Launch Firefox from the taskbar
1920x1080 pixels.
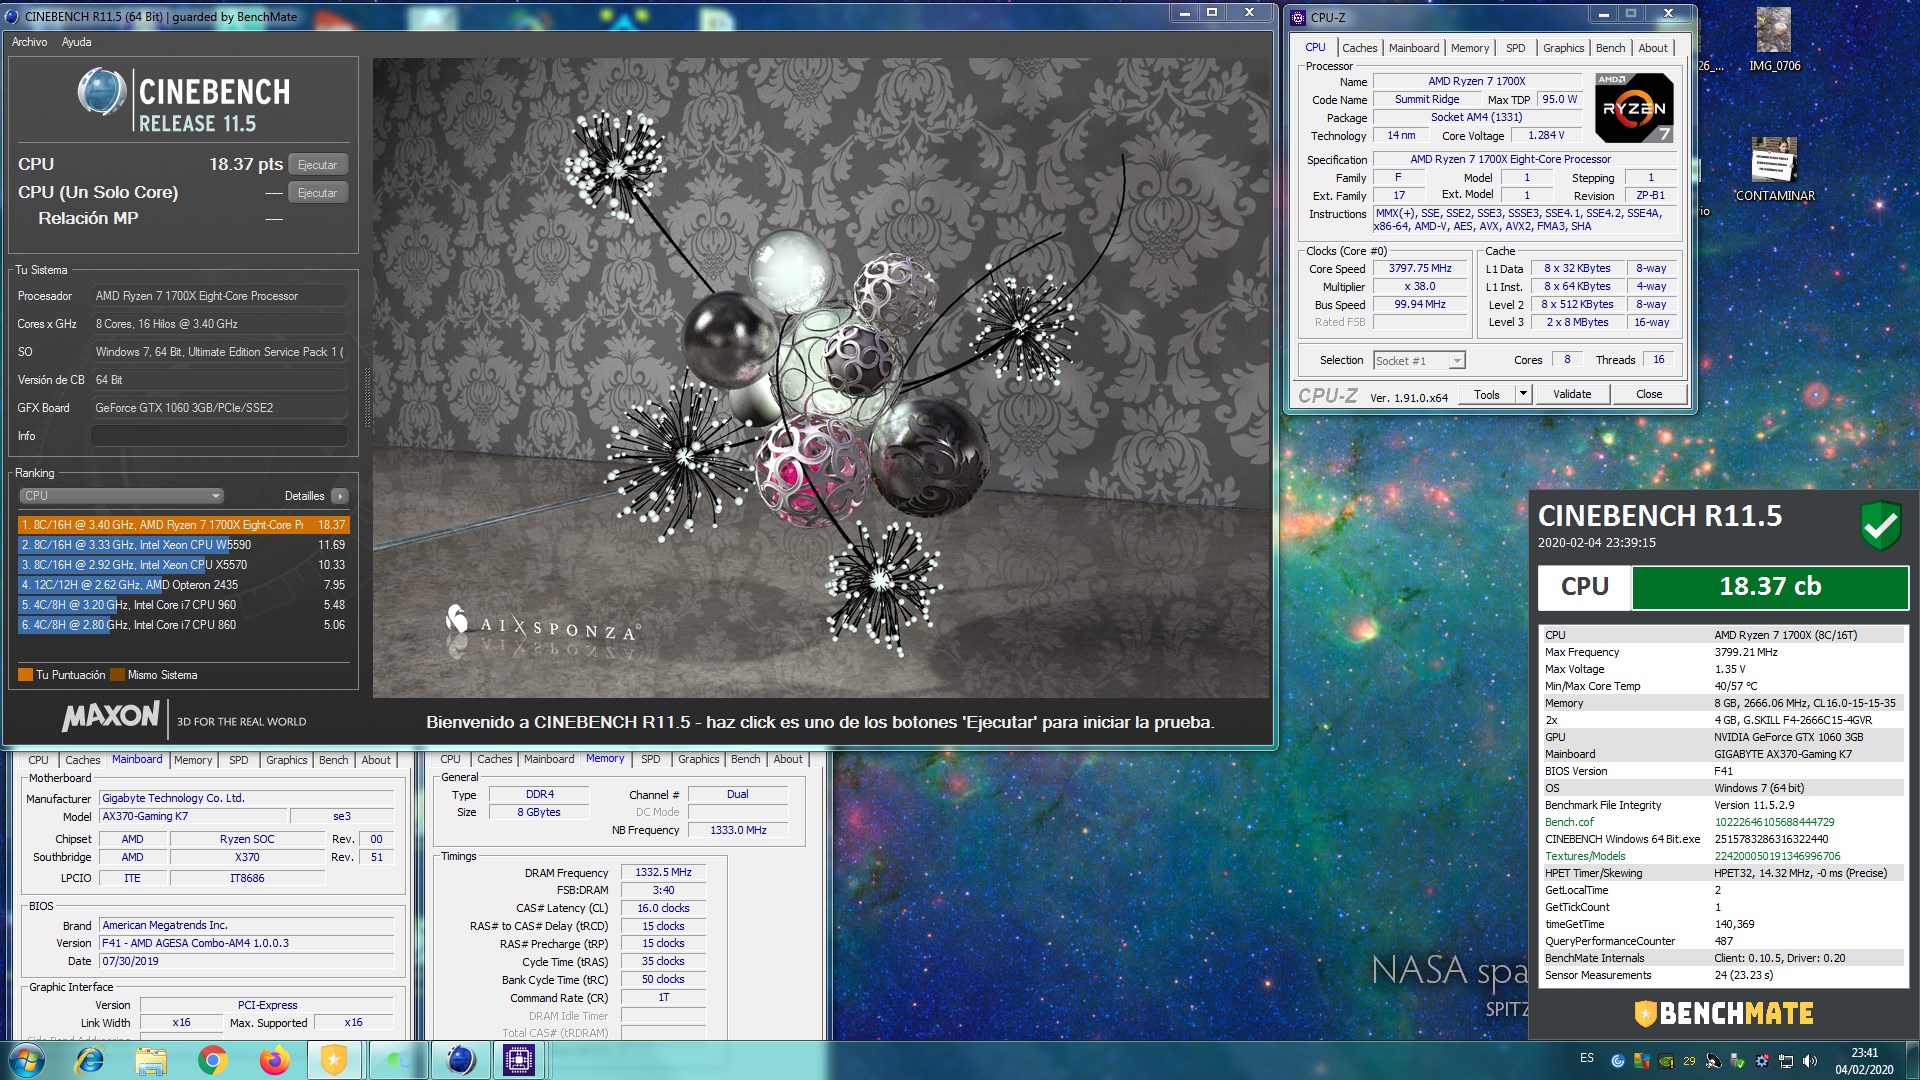pos(274,1060)
